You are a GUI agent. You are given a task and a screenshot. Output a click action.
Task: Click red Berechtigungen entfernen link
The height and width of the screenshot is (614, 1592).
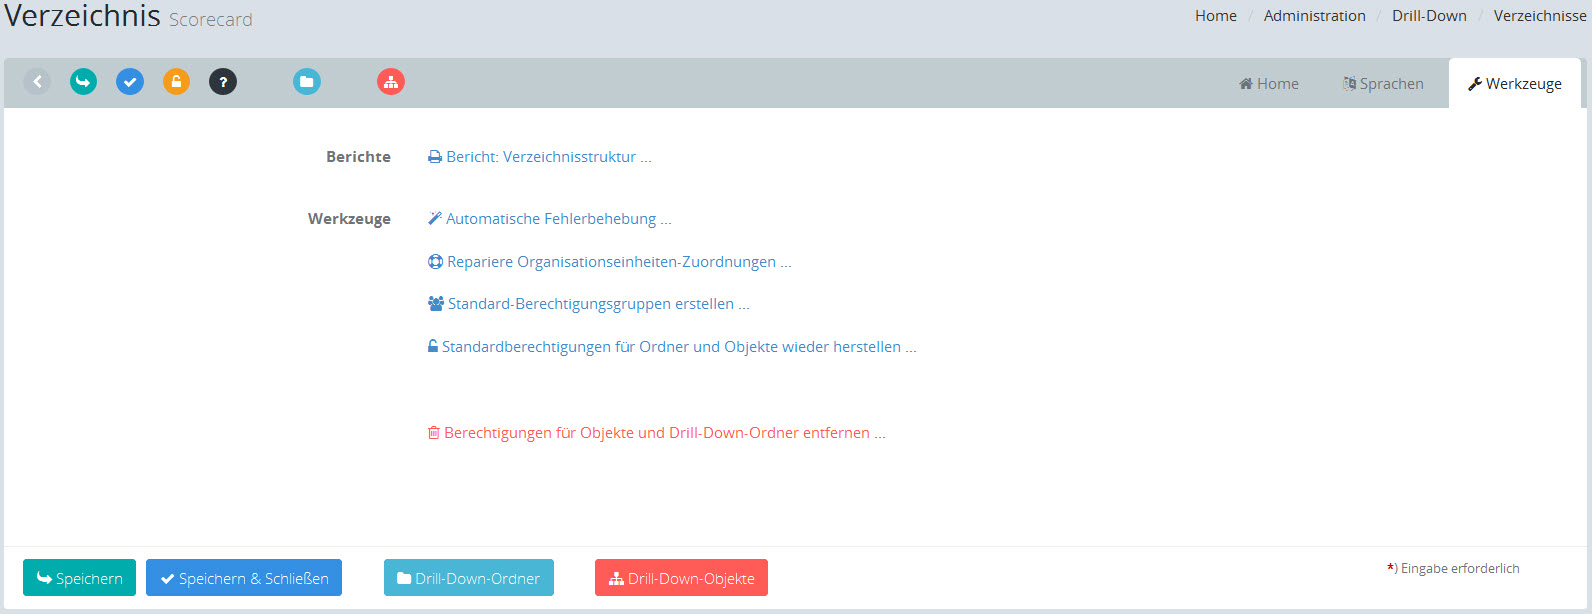(657, 433)
